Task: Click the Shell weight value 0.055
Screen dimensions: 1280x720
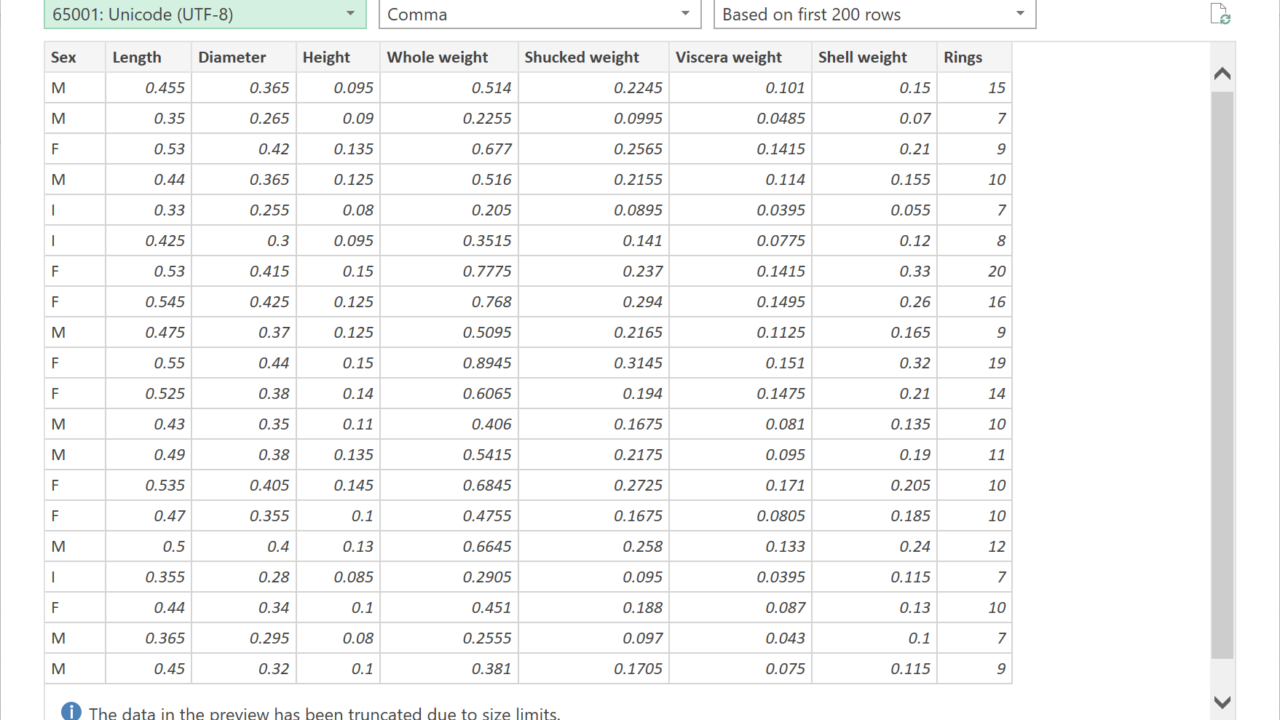Action: click(874, 210)
